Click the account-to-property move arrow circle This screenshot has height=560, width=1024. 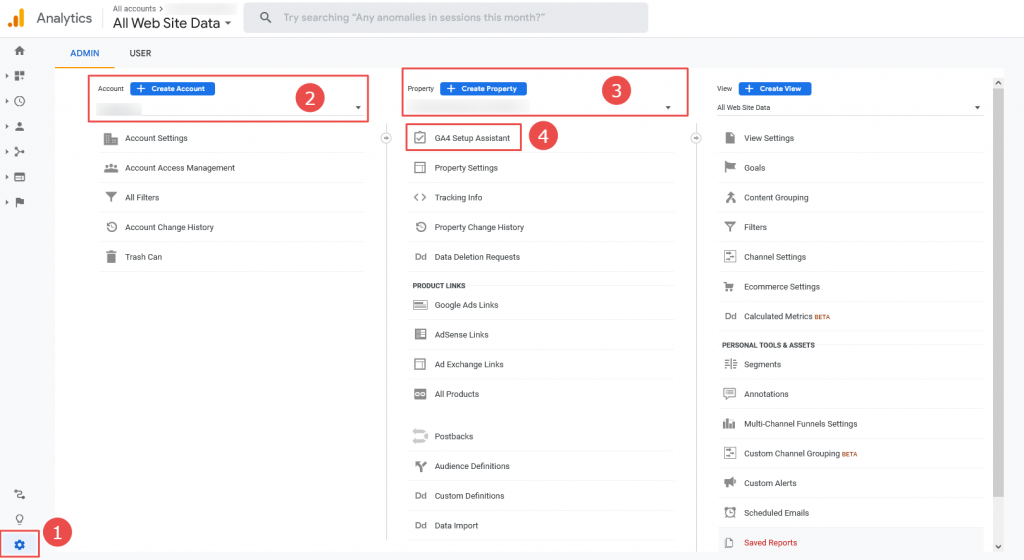(386, 138)
